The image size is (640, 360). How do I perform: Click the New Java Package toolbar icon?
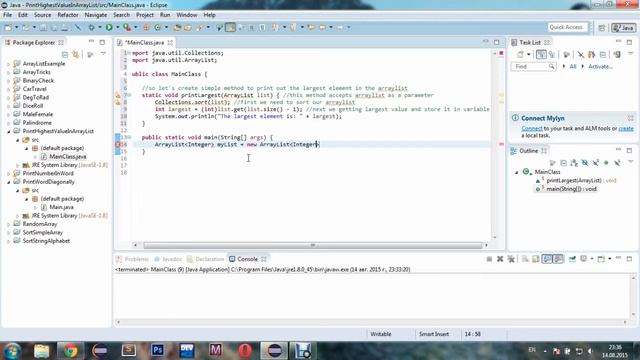(146, 27)
